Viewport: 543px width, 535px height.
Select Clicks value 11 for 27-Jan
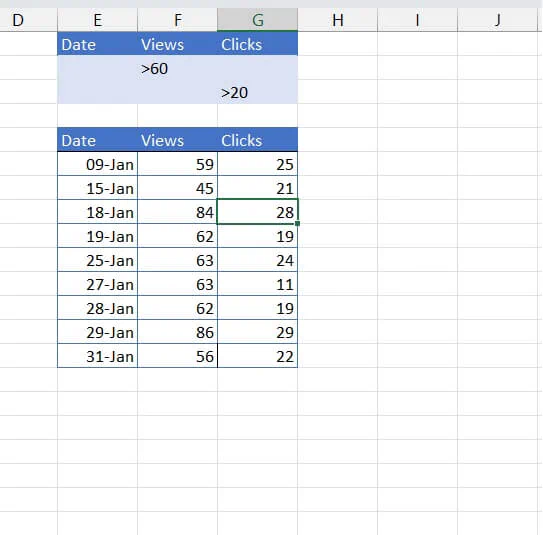257,284
